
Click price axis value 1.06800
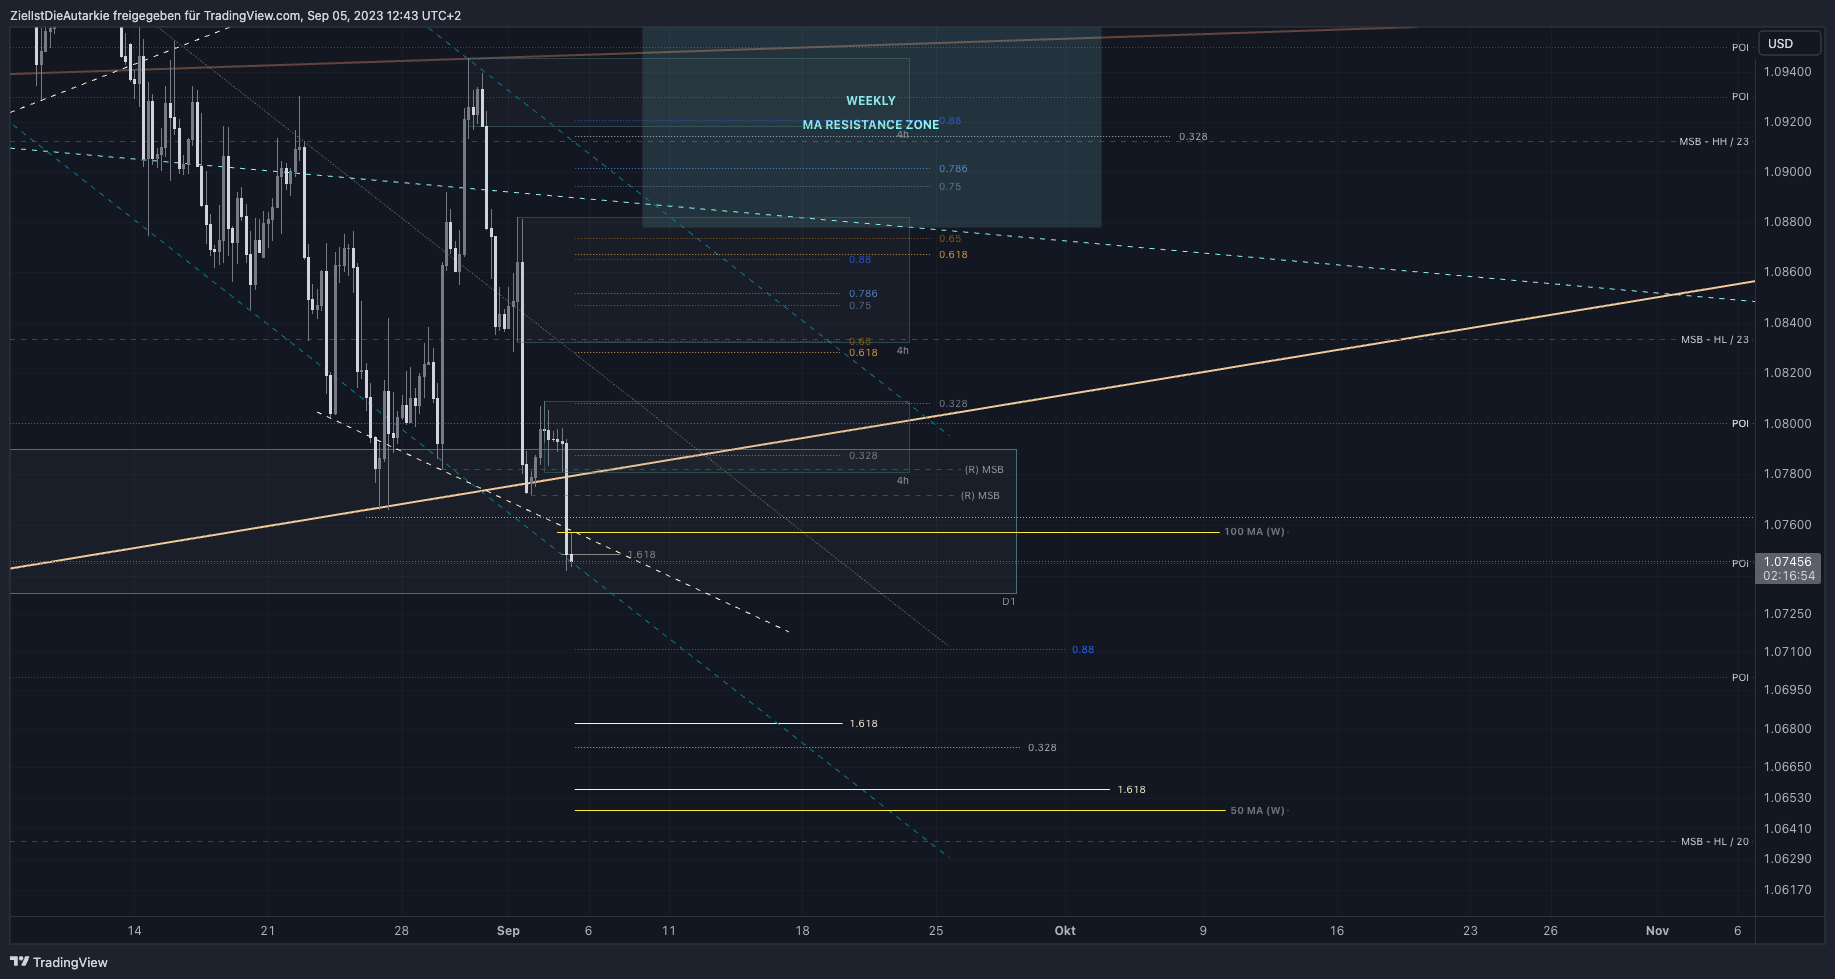point(1788,729)
